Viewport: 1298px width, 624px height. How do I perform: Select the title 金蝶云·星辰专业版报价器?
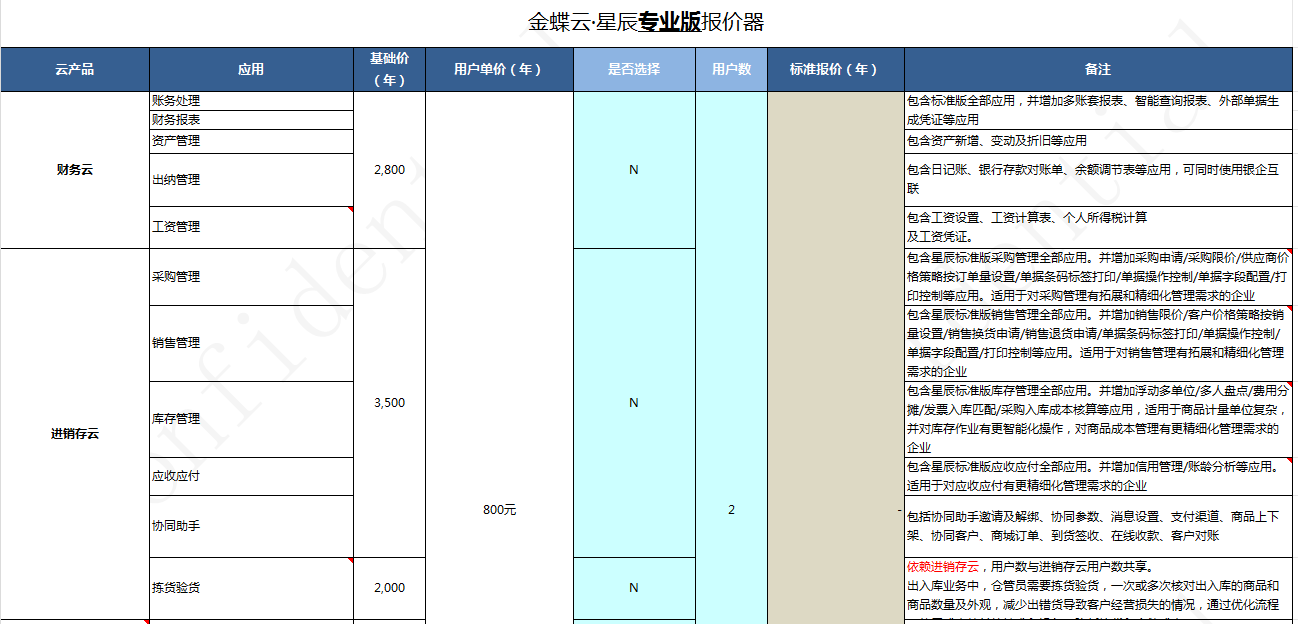click(649, 16)
